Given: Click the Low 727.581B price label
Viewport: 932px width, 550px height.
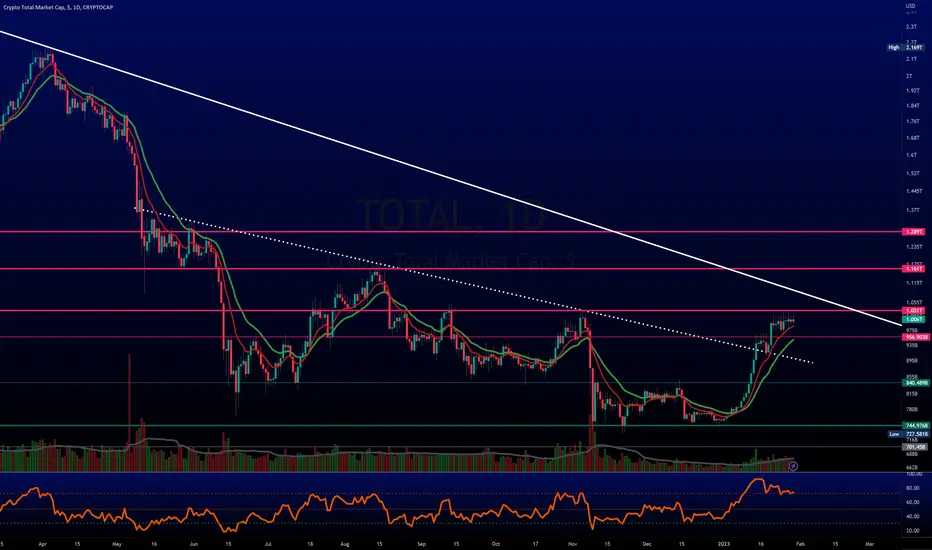Looking at the screenshot, I should 908,434.
